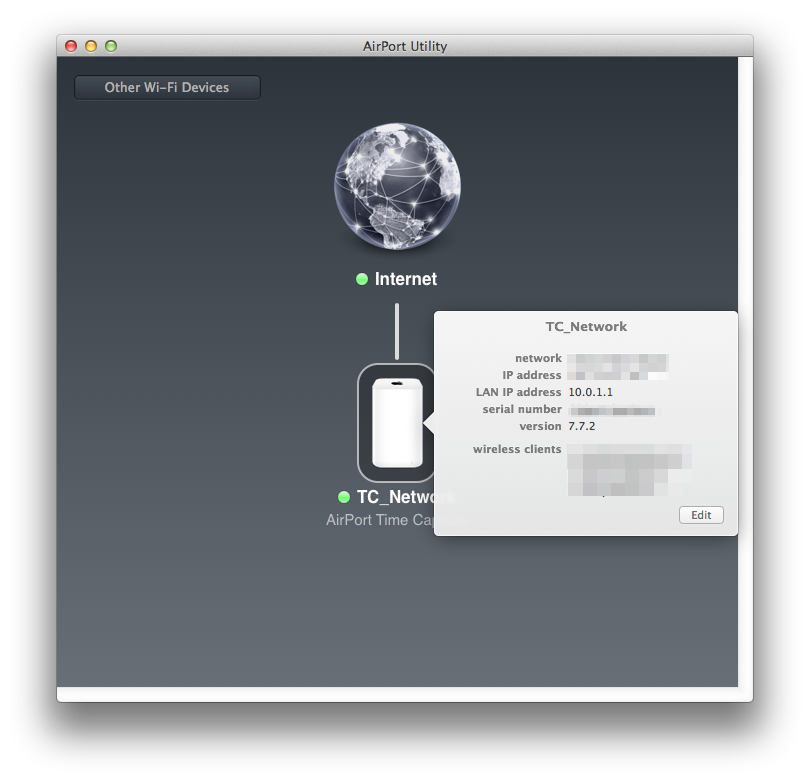Click the AirPort Utility window title

[x=405, y=46]
